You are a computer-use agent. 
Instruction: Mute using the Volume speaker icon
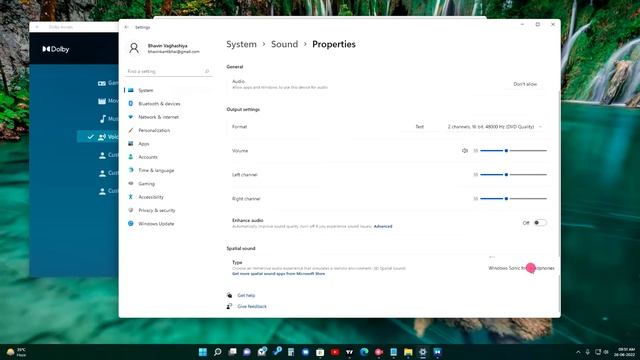tap(465, 151)
